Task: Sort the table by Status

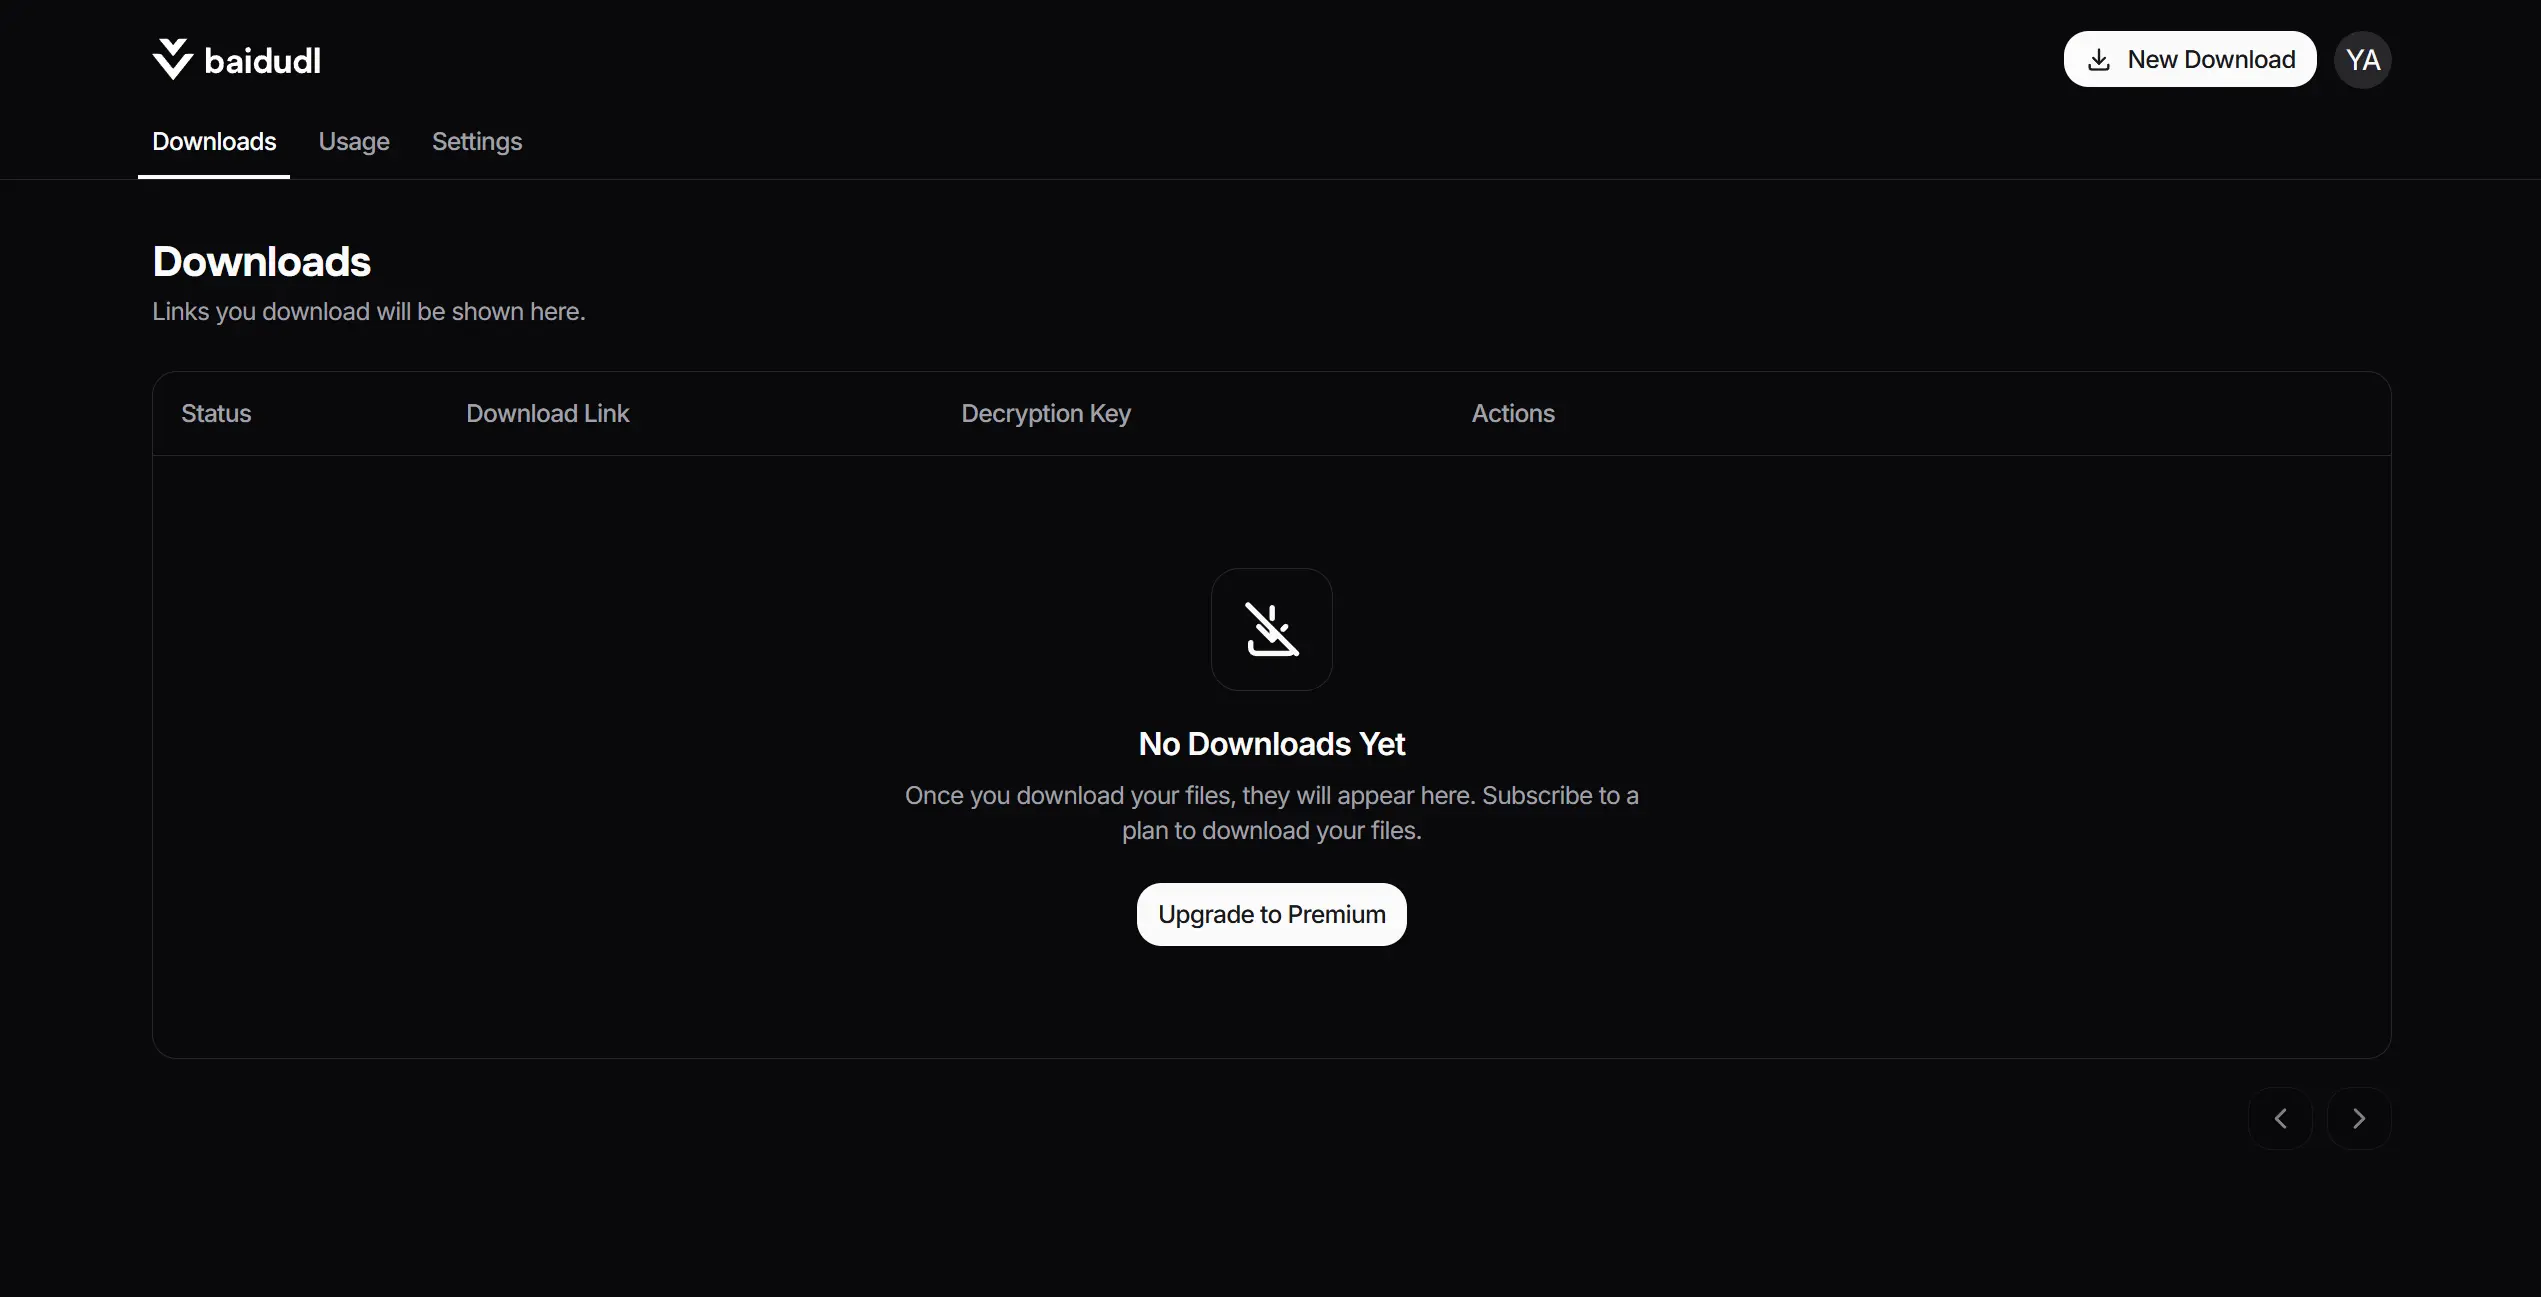Action: click(x=216, y=413)
